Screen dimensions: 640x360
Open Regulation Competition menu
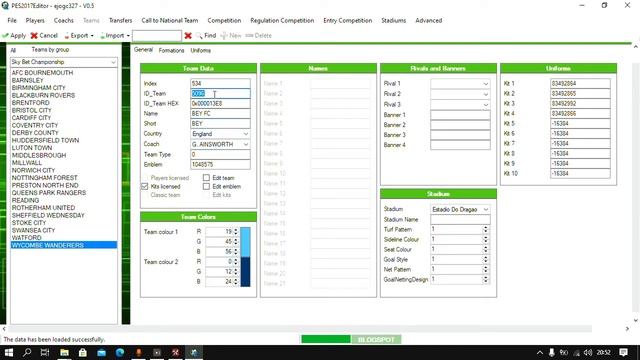tap(282, 20)
